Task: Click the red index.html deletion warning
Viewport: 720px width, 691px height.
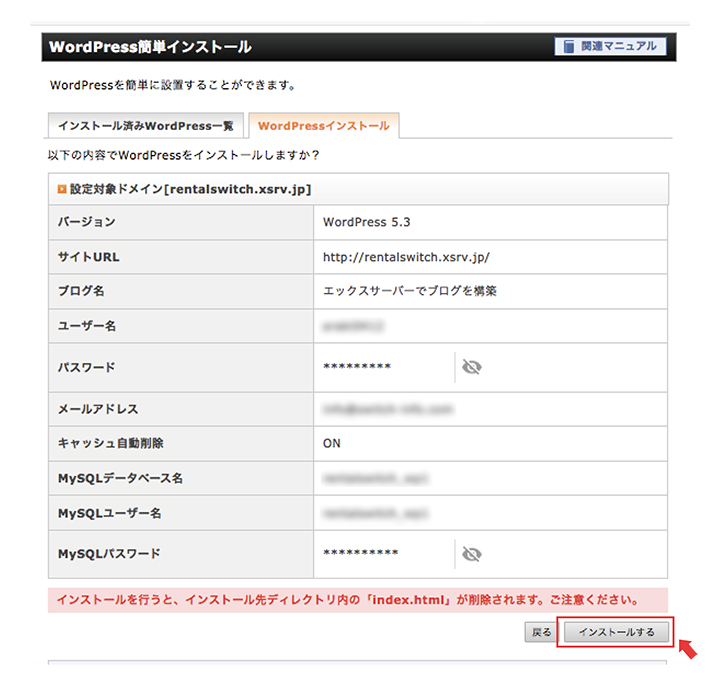Action: pos(358,600)
